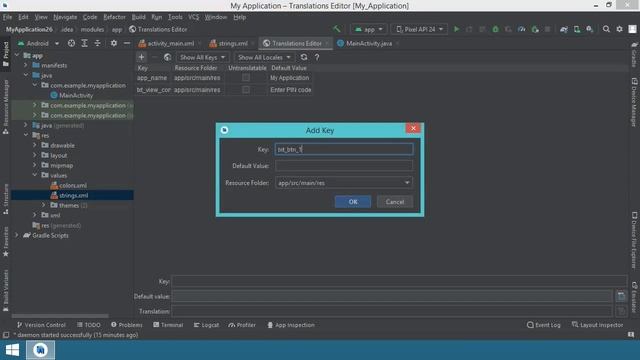640x360 pixels.
Task: Switch to activity_main.xml tab
Action: [x=170, y=43]
